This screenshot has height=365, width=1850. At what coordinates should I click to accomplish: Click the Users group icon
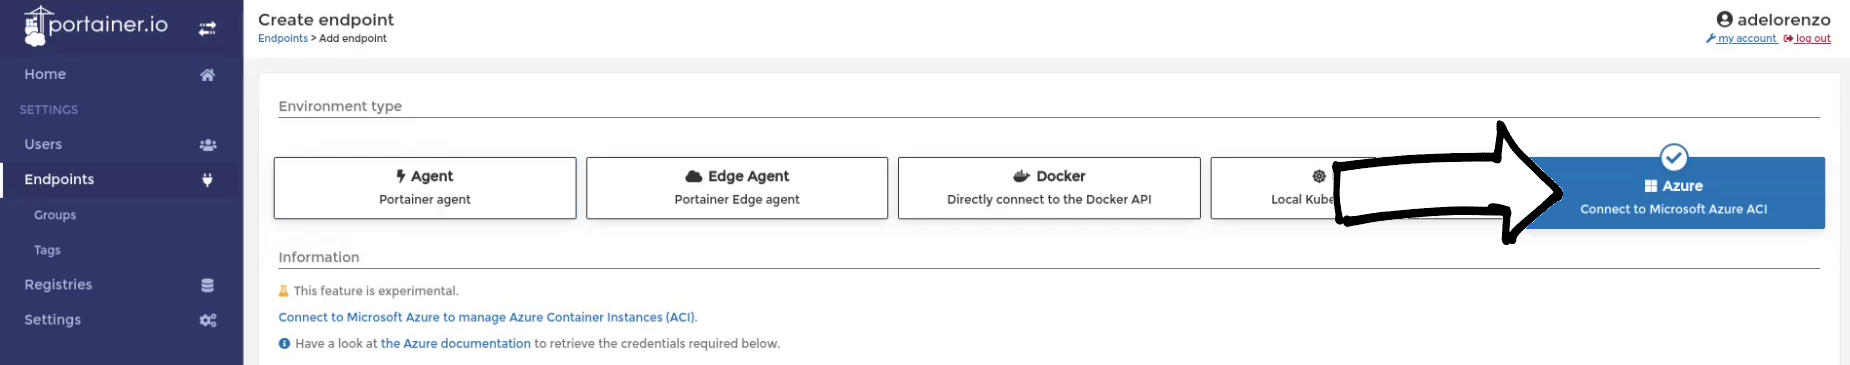pyautogui.click(x=207, y=145)
